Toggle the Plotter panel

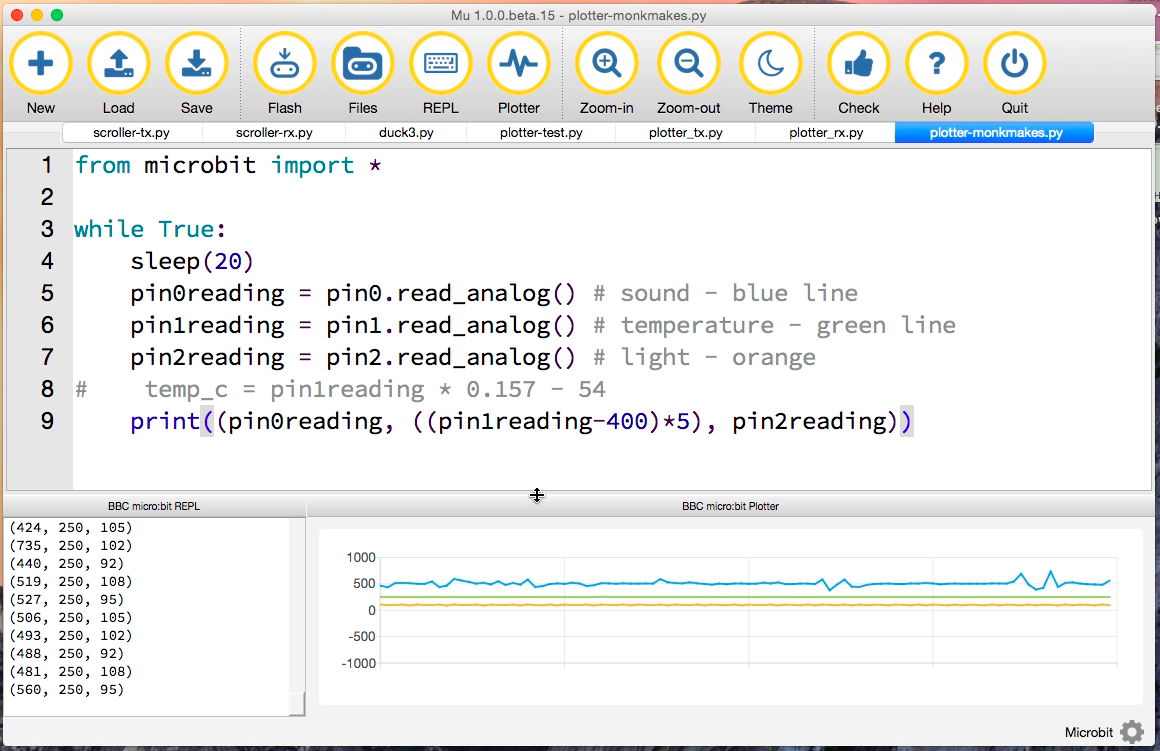(518, 64)
